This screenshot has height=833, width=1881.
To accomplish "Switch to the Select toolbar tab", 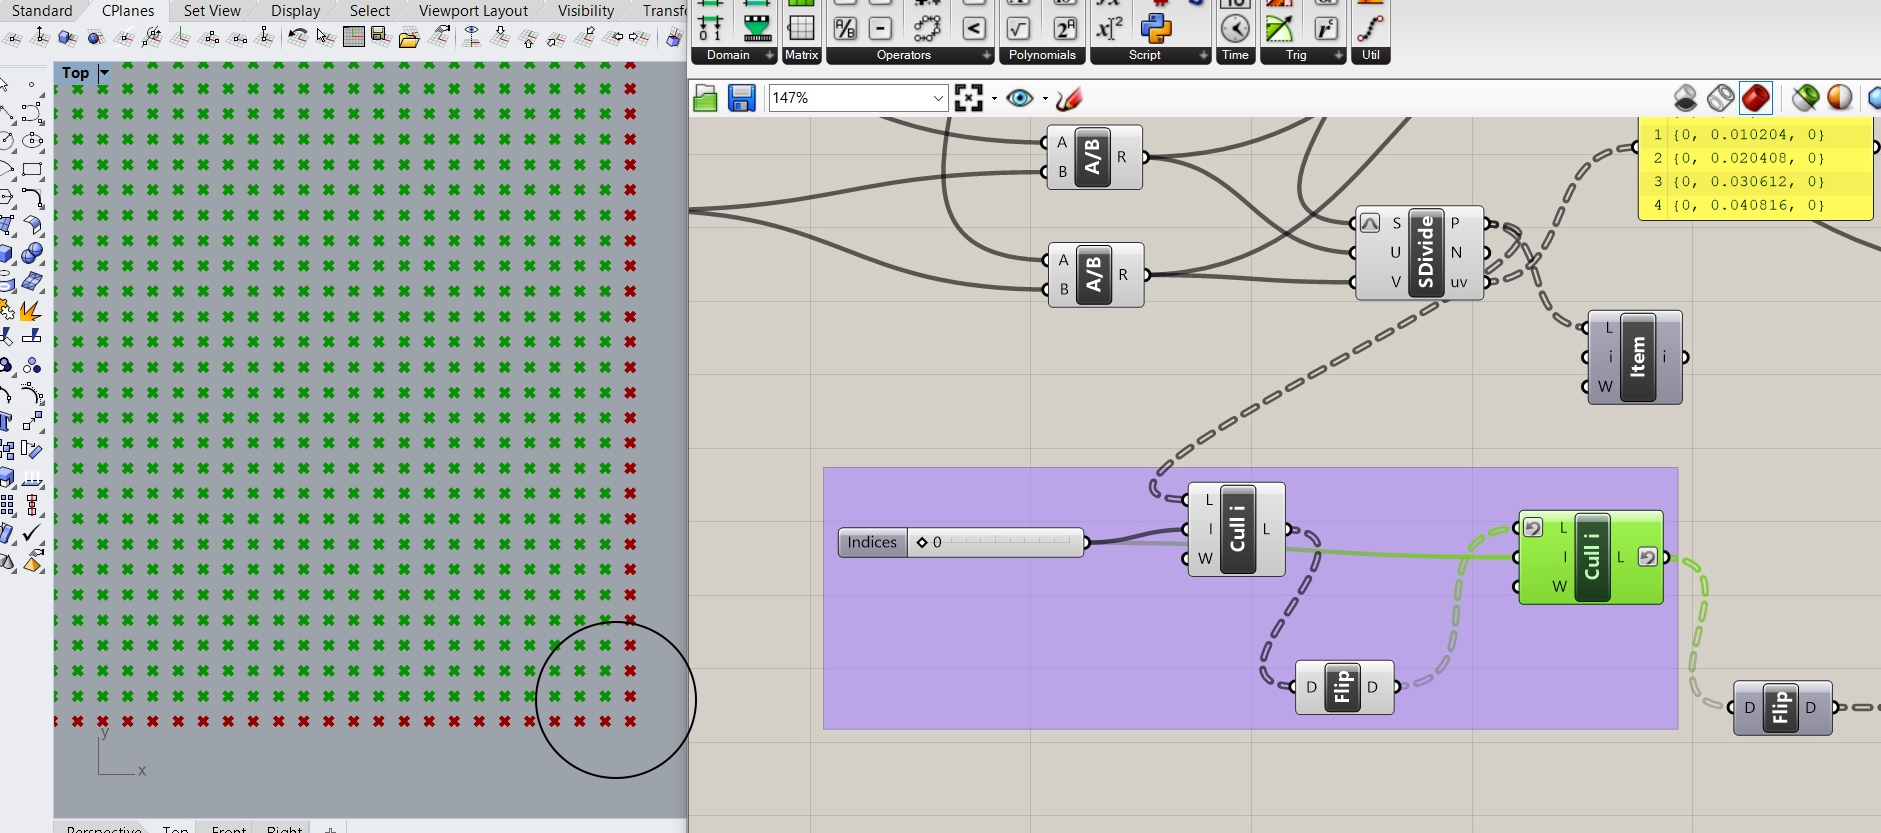I will click(x=369, y=10).
